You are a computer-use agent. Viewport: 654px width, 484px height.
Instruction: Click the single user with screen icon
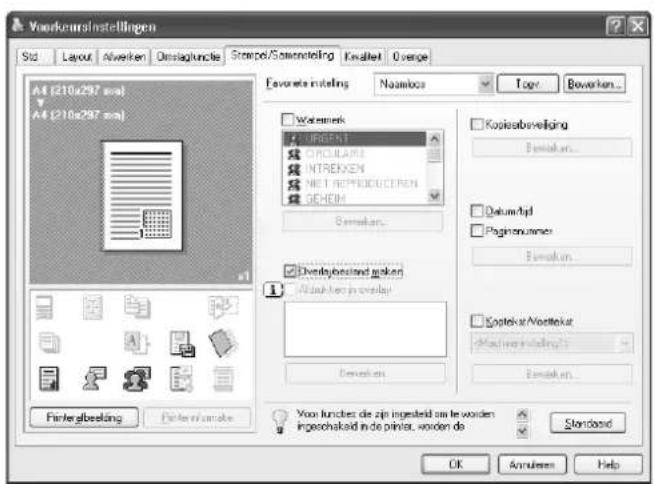tap(94, 379)
